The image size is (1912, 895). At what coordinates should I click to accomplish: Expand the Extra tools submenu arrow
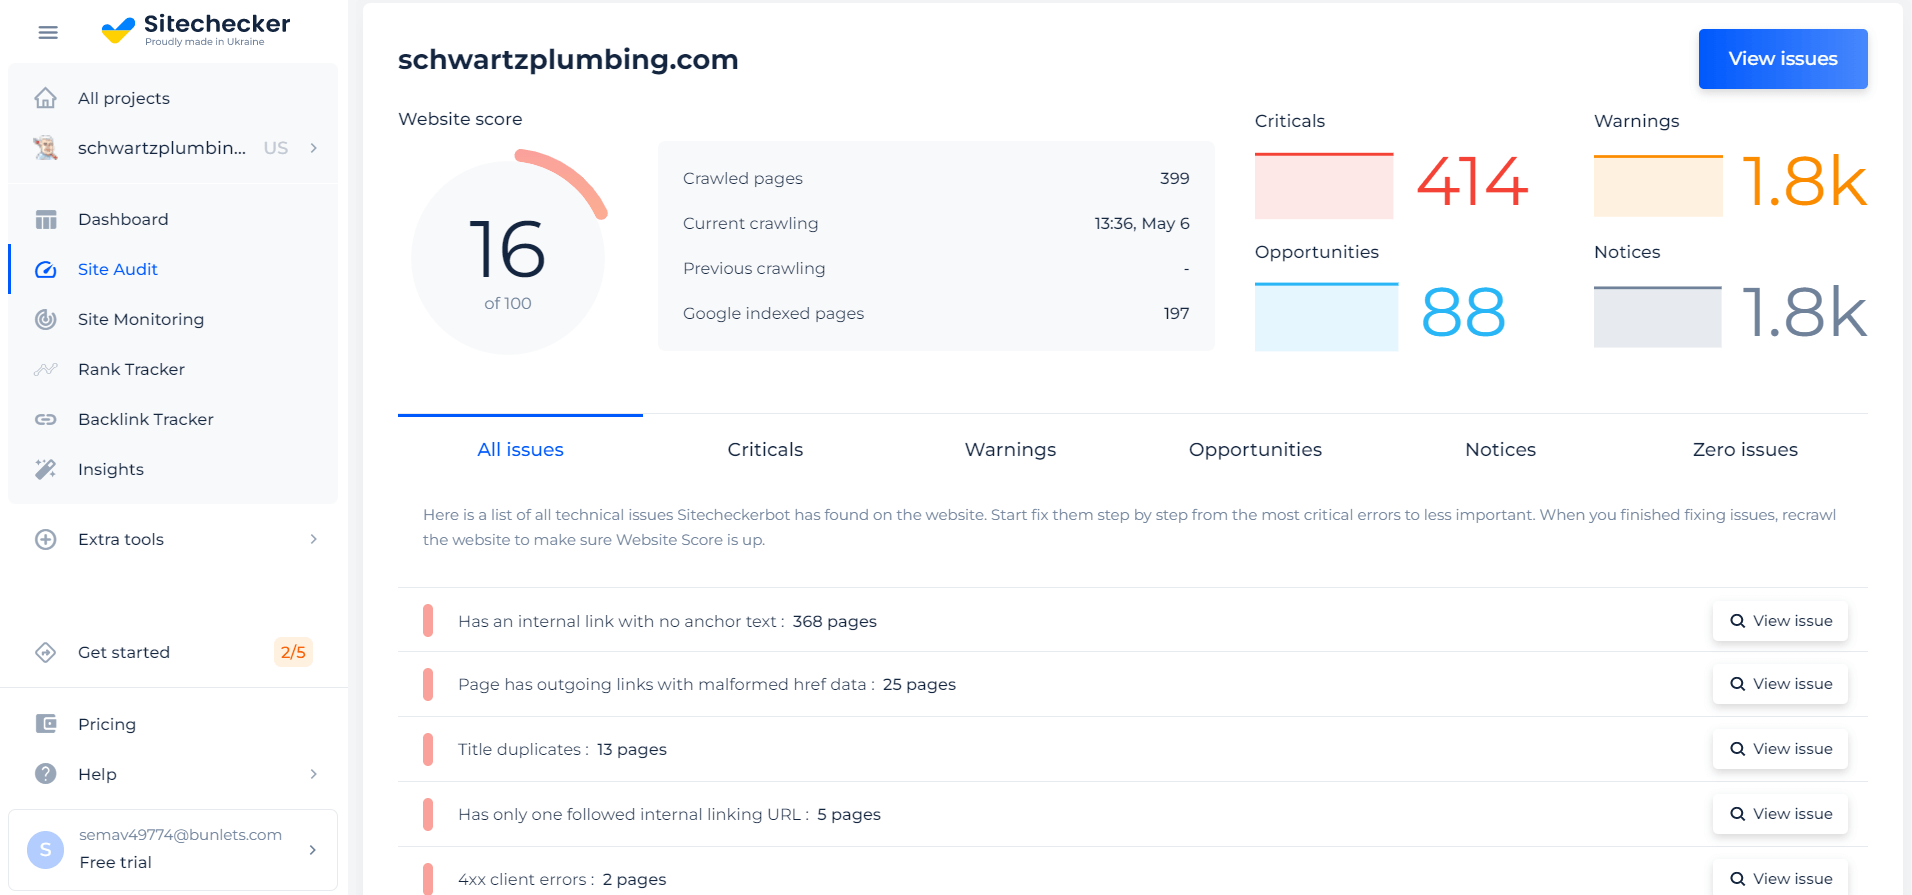click(x=314, y=539)
